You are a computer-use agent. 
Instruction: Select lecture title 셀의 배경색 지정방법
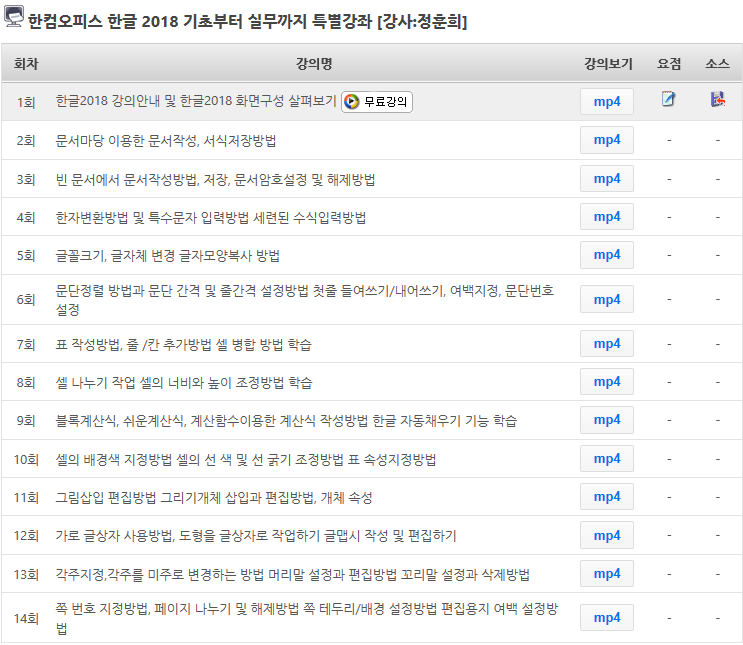(114, 460)
